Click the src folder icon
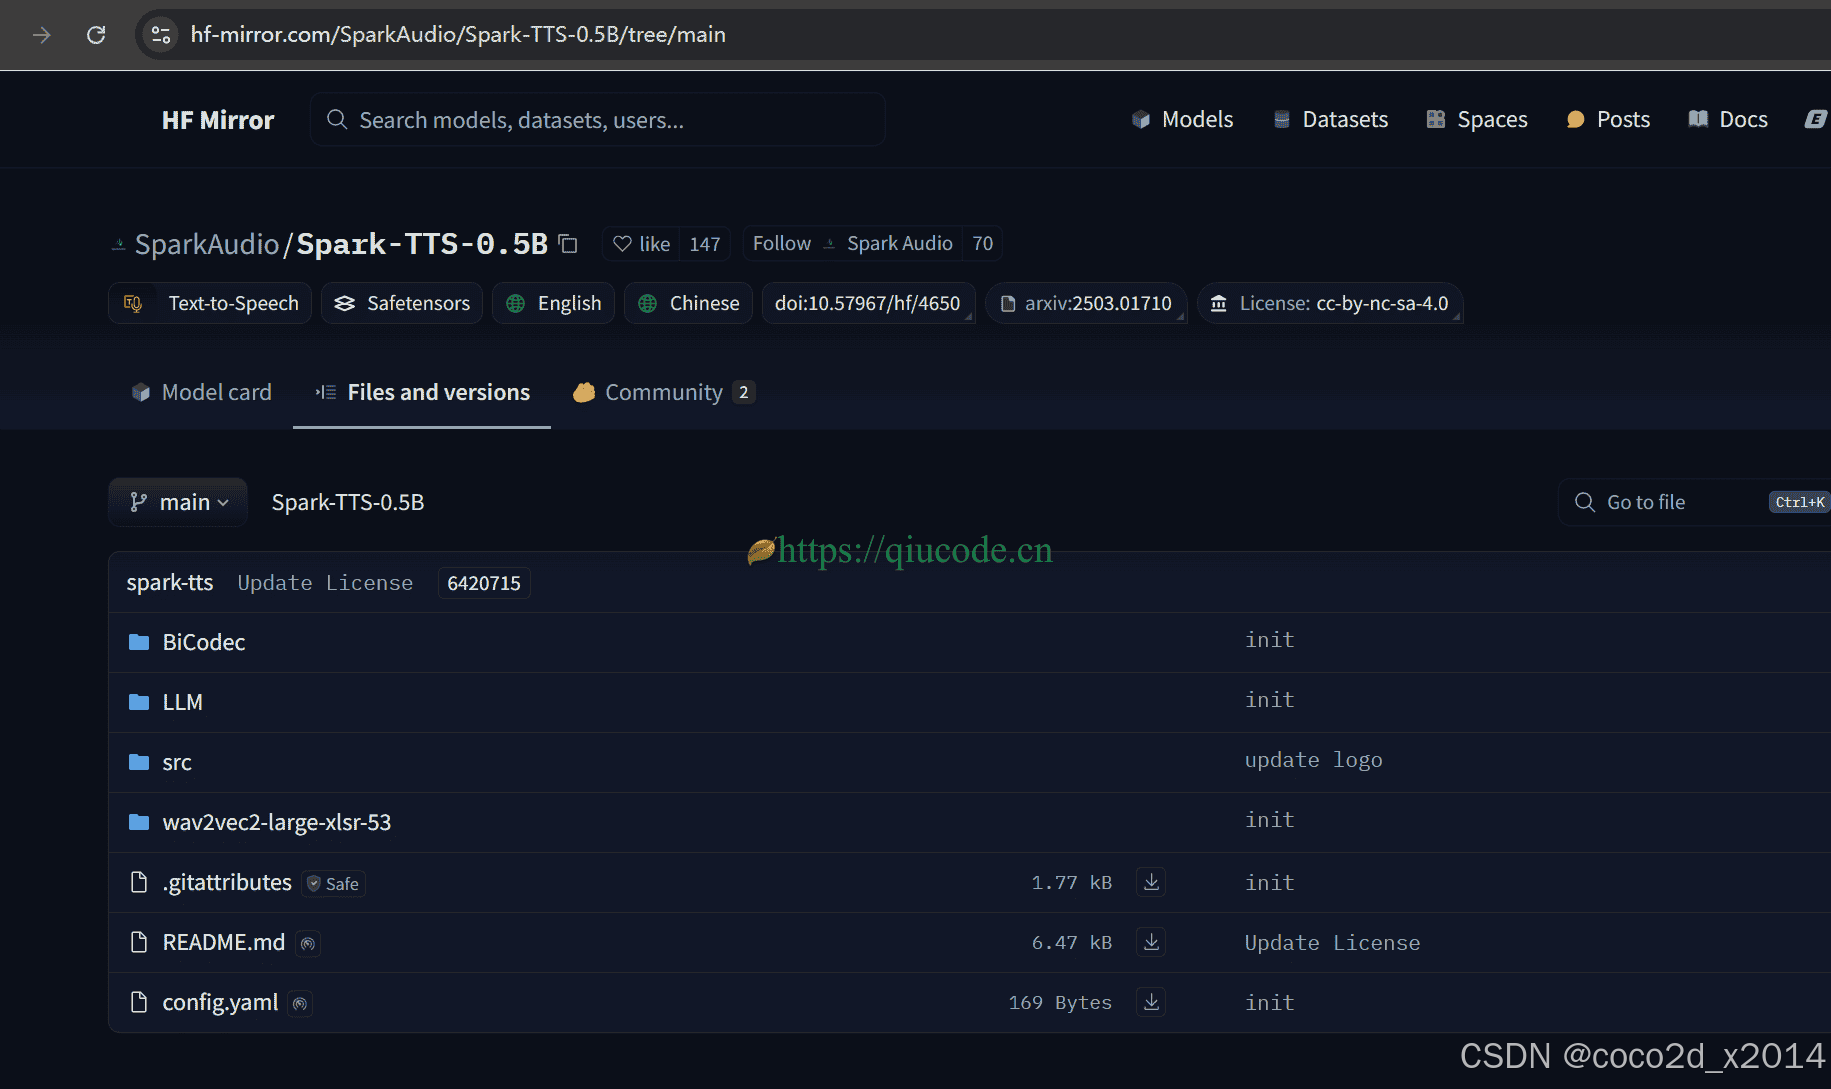Viewport: 1831px width, 1089px height. 139,762
